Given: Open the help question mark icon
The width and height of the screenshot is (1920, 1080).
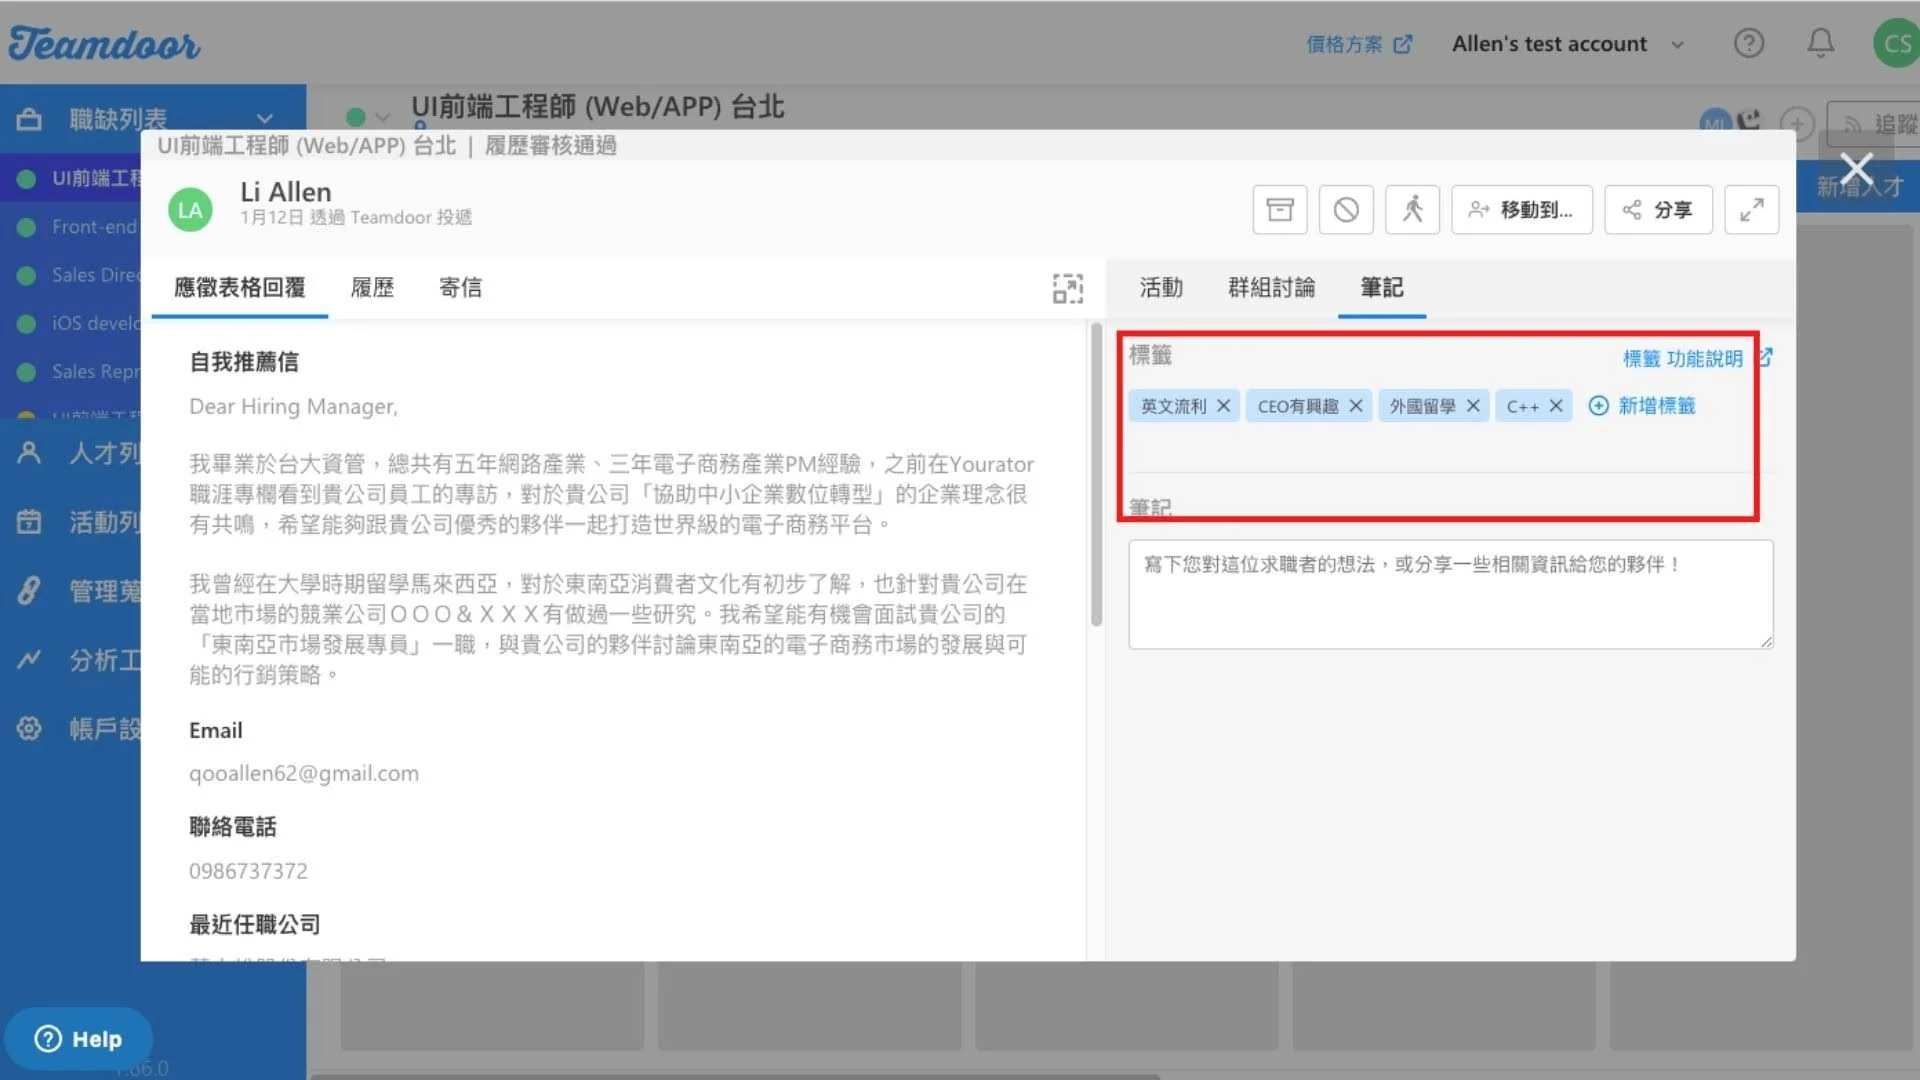Looking at the screenshot, I should (x=1749, y=43).
